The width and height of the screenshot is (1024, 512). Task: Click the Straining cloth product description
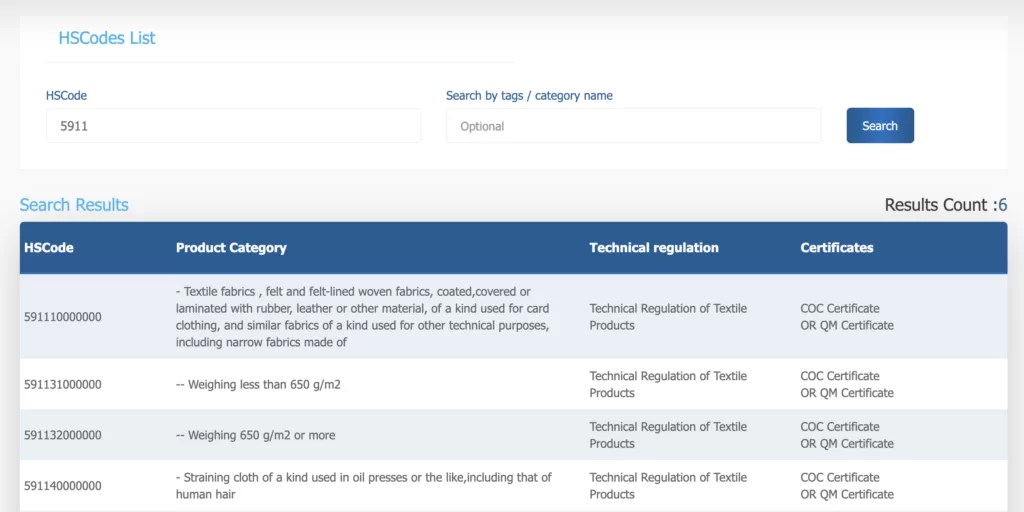point(364,486)
